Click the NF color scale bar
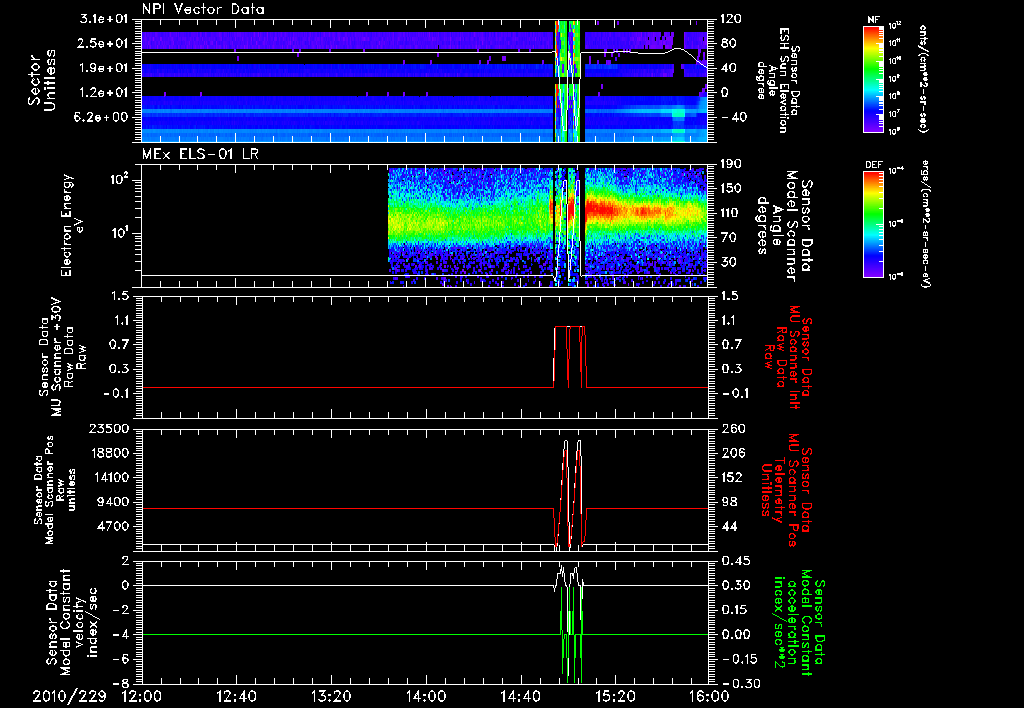 871,79
